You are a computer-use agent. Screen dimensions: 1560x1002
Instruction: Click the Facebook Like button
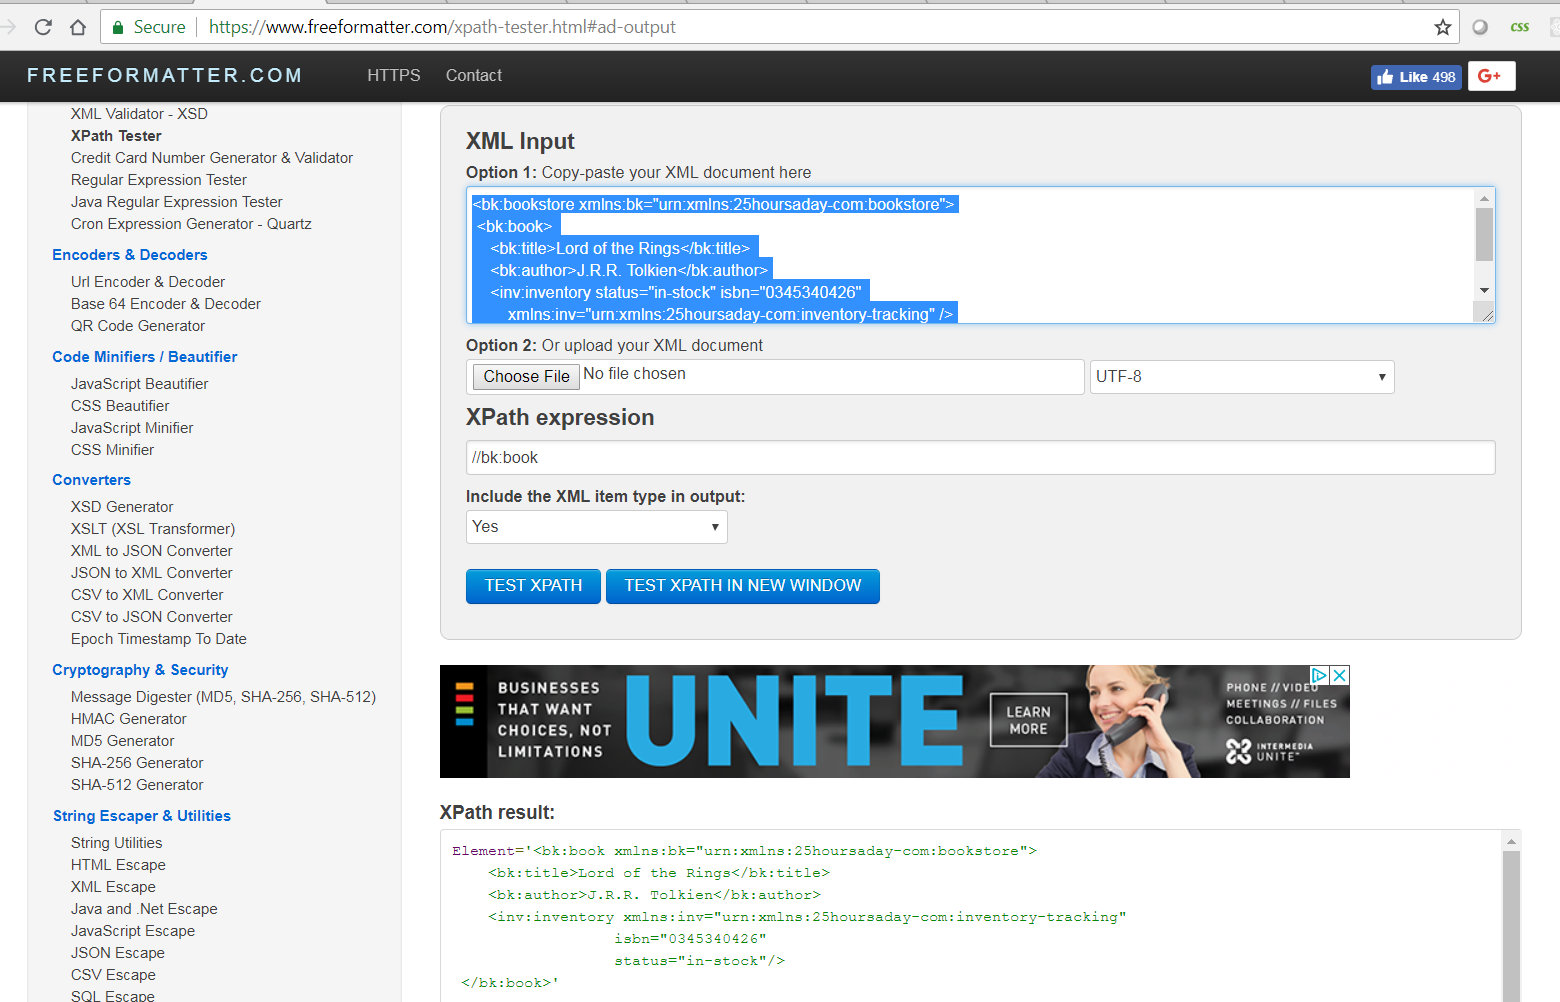[x=1415, y=76]
